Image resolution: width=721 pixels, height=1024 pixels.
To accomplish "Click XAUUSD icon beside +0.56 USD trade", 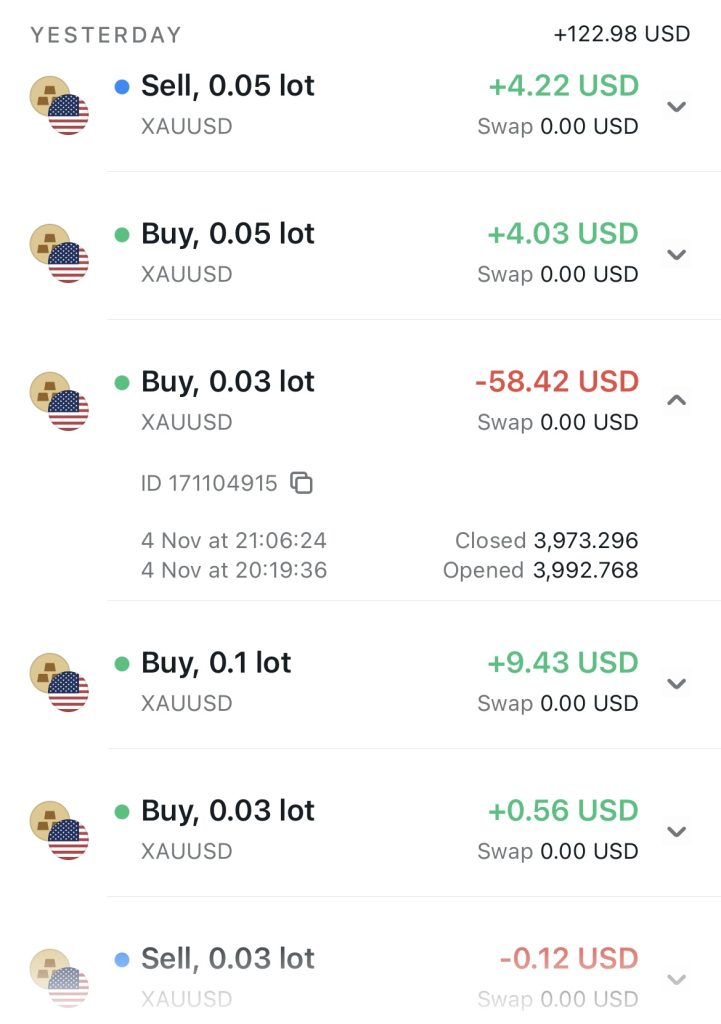I will (x=59, y=830).
